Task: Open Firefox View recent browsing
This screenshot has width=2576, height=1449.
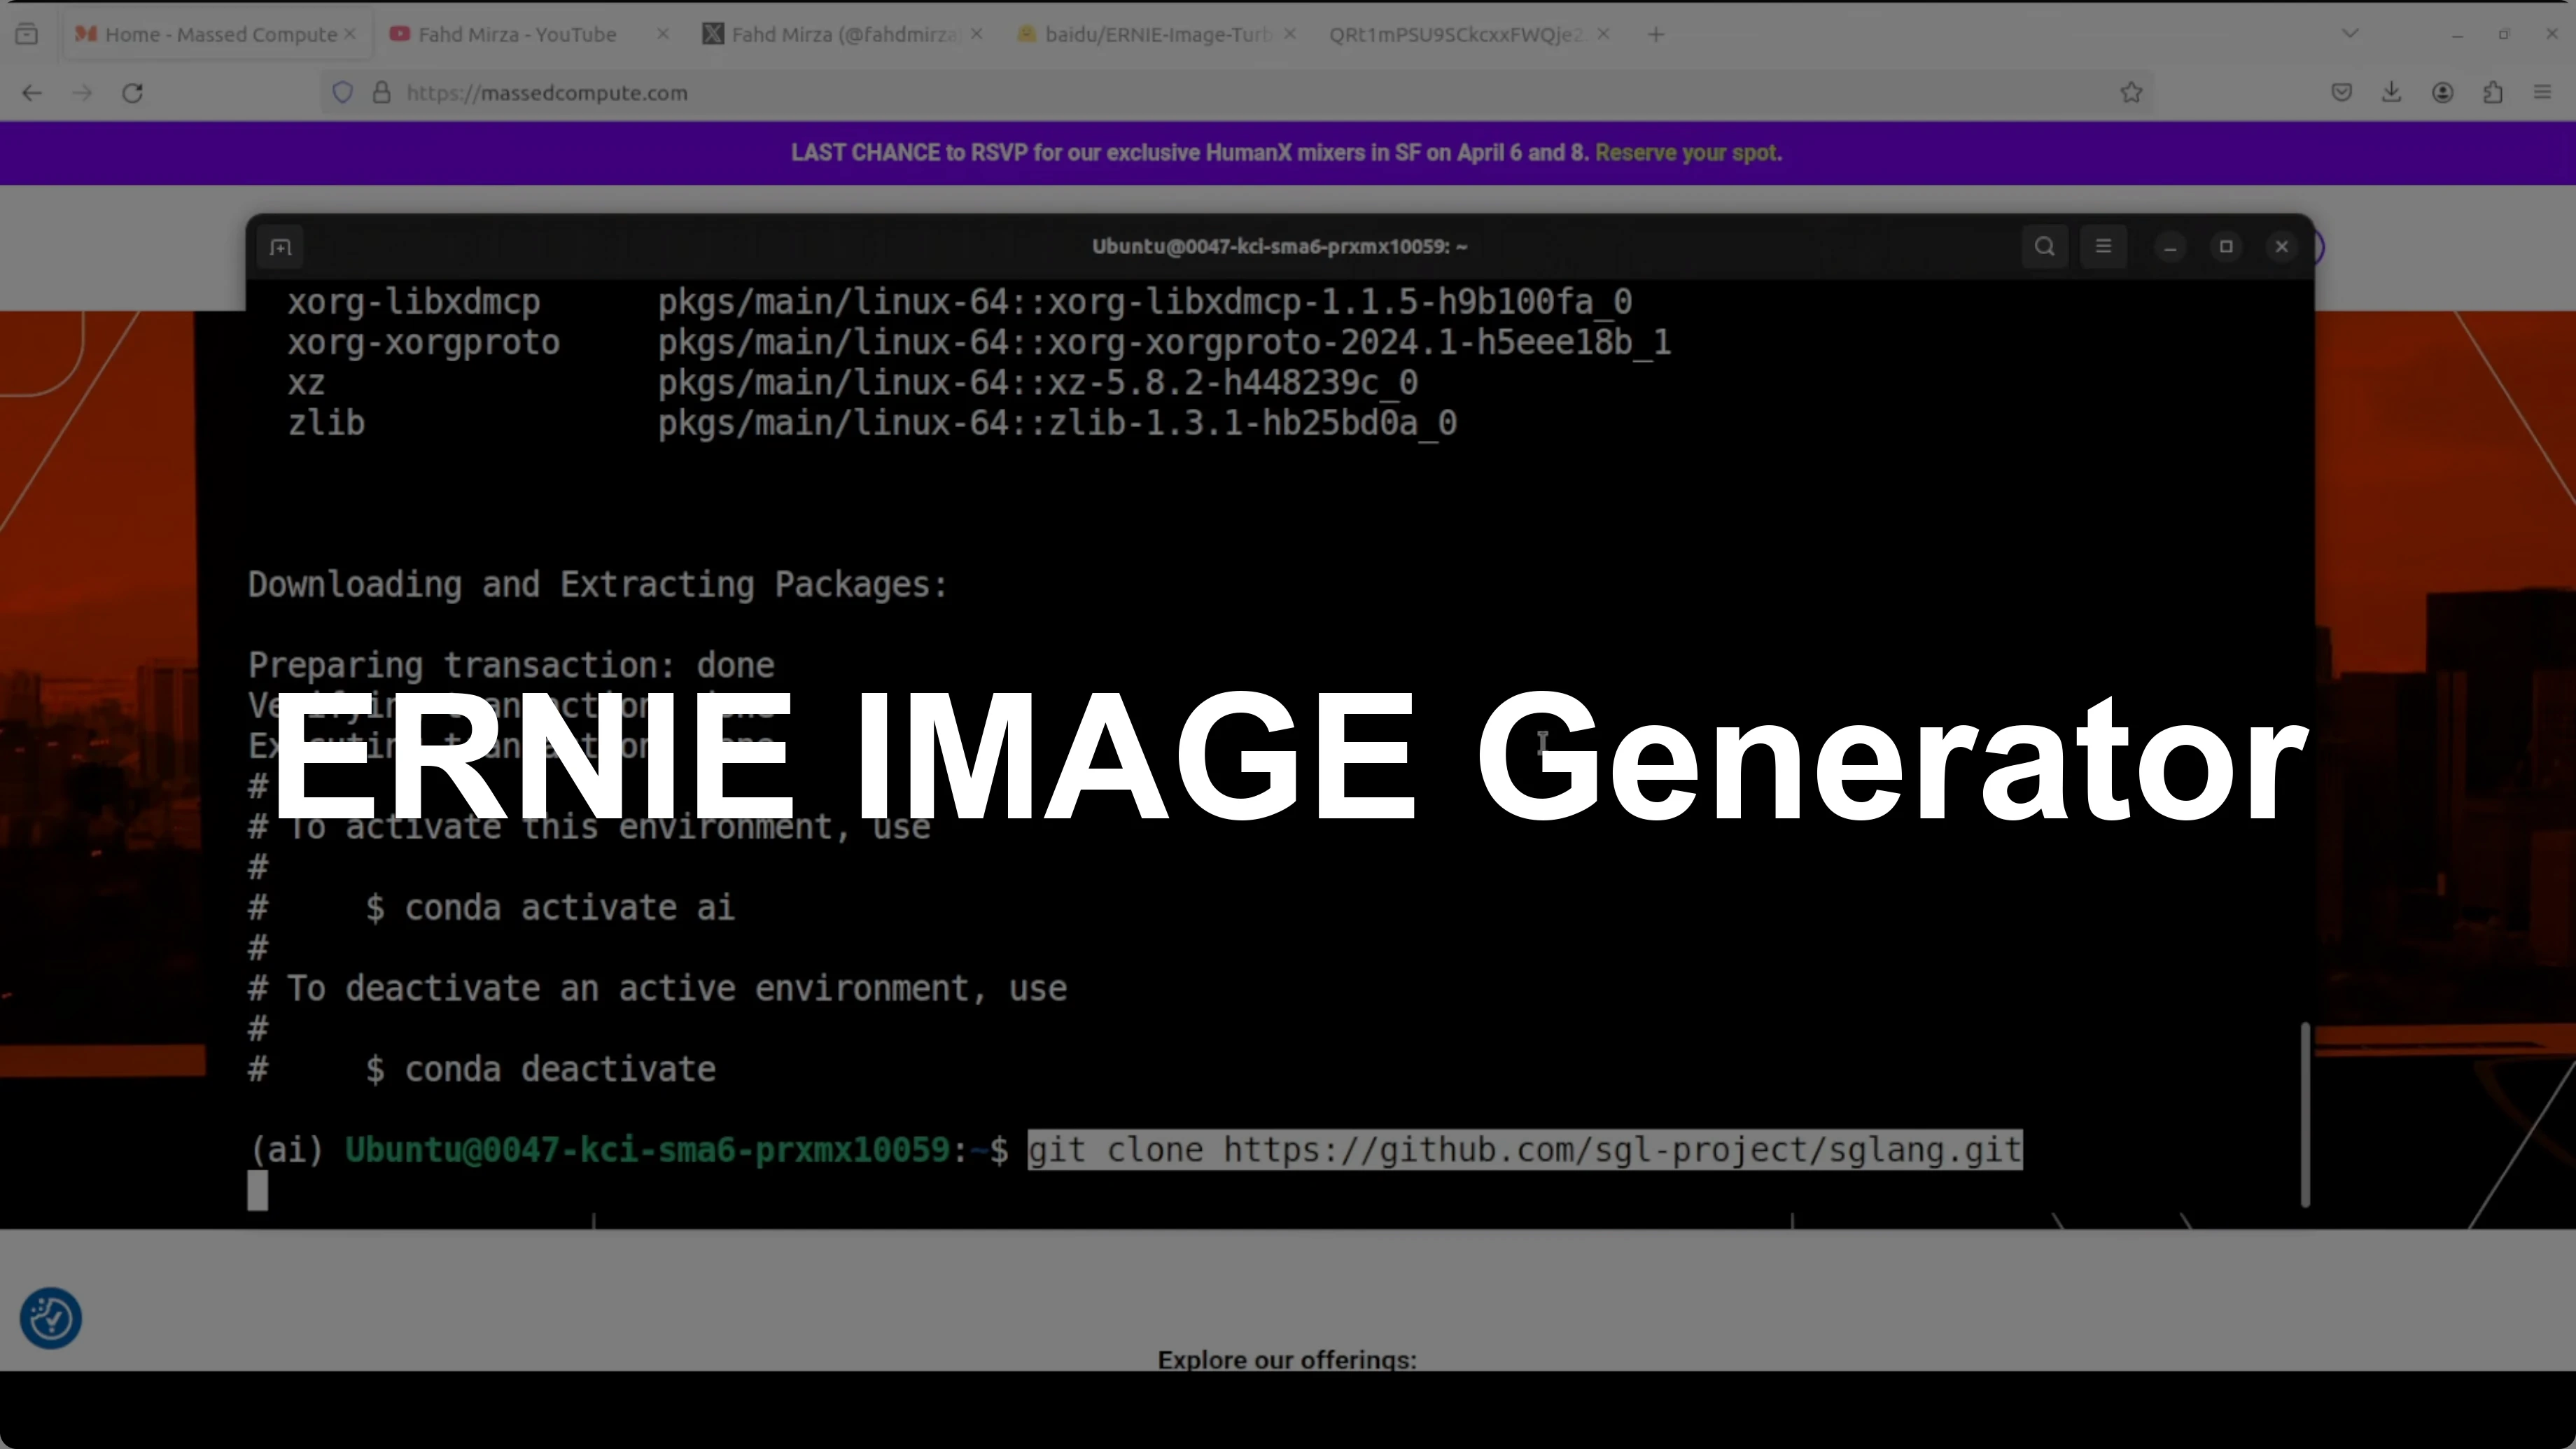Action: pyautogui.click(x=27, y=34)
